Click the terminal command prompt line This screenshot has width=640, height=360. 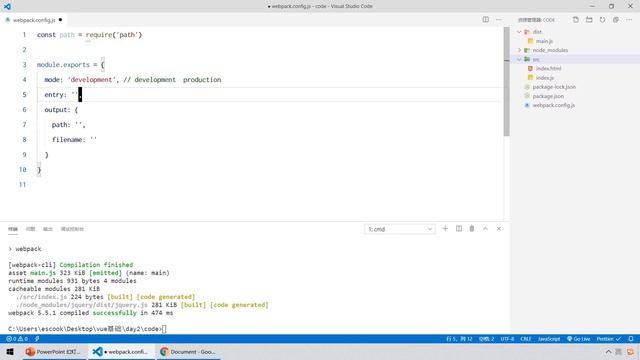click(x=87, y=329)
